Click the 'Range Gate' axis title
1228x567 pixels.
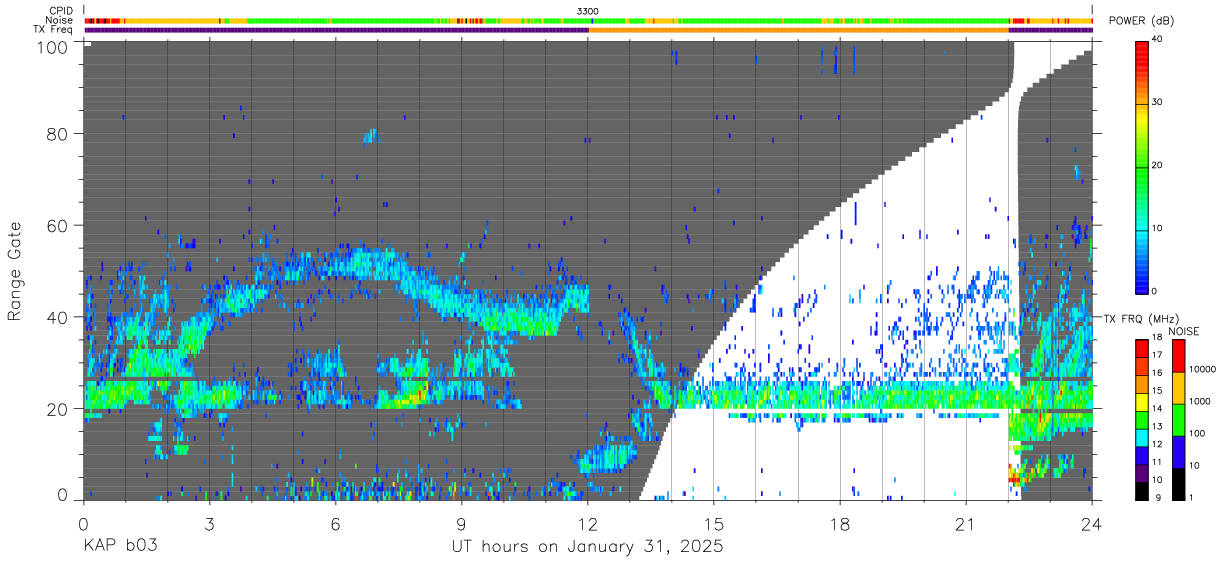(15, 271)
